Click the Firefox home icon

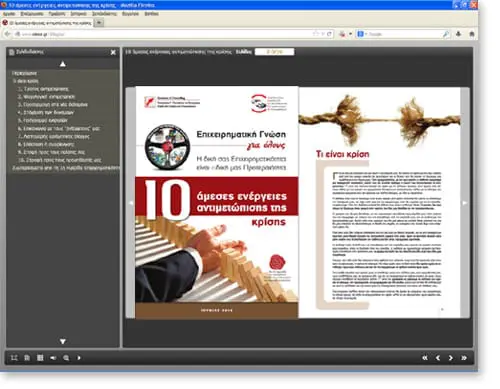click(x=472, y=34)
